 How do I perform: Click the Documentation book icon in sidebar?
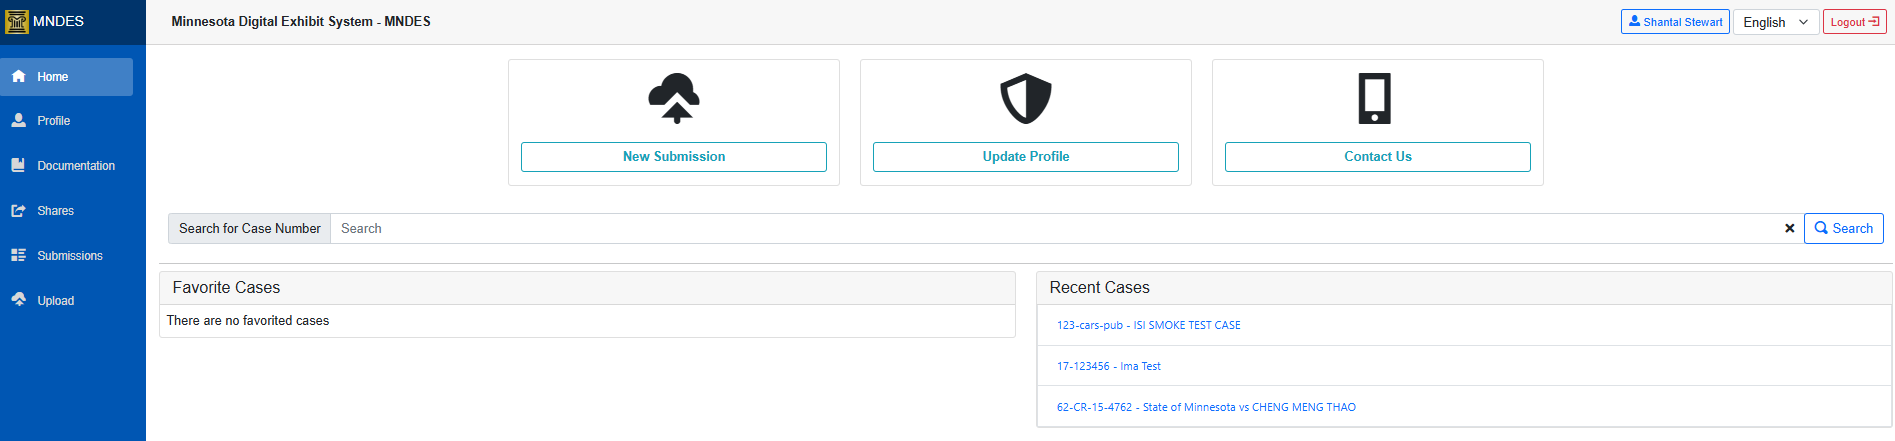tap(19, 166)
